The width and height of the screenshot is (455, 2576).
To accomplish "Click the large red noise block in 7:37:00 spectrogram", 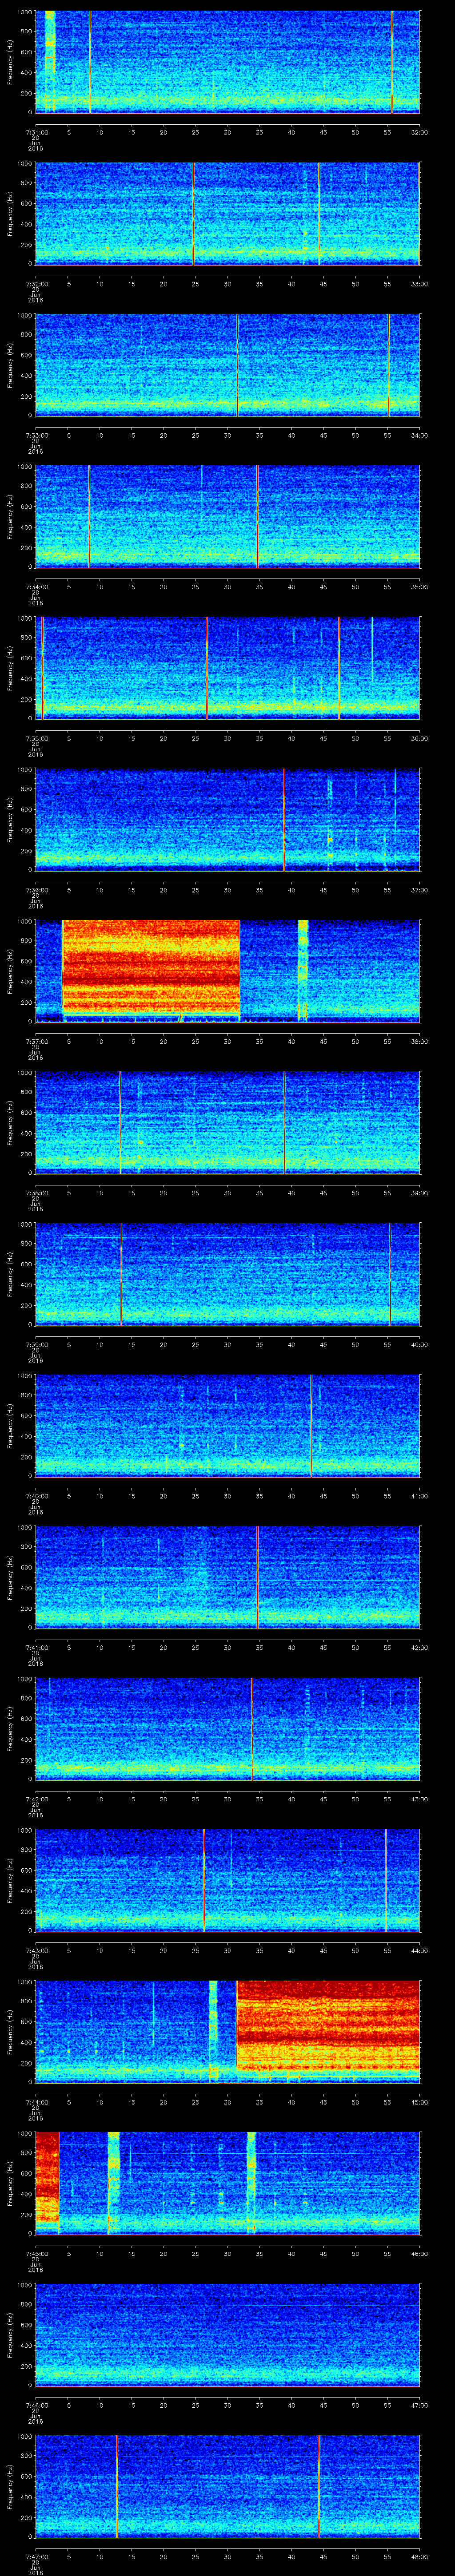I will pyautogui.click(x=151, y=968).
